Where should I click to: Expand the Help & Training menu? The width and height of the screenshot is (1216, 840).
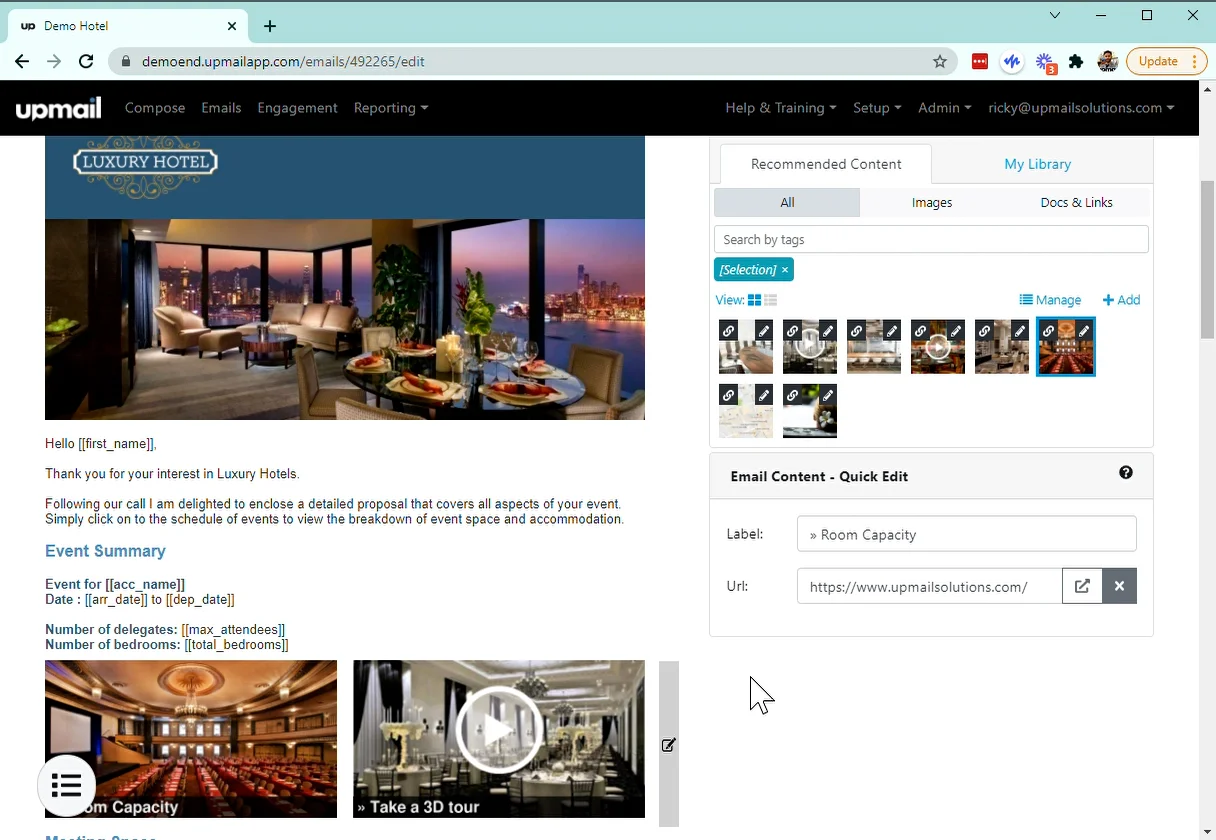point(781,108)
